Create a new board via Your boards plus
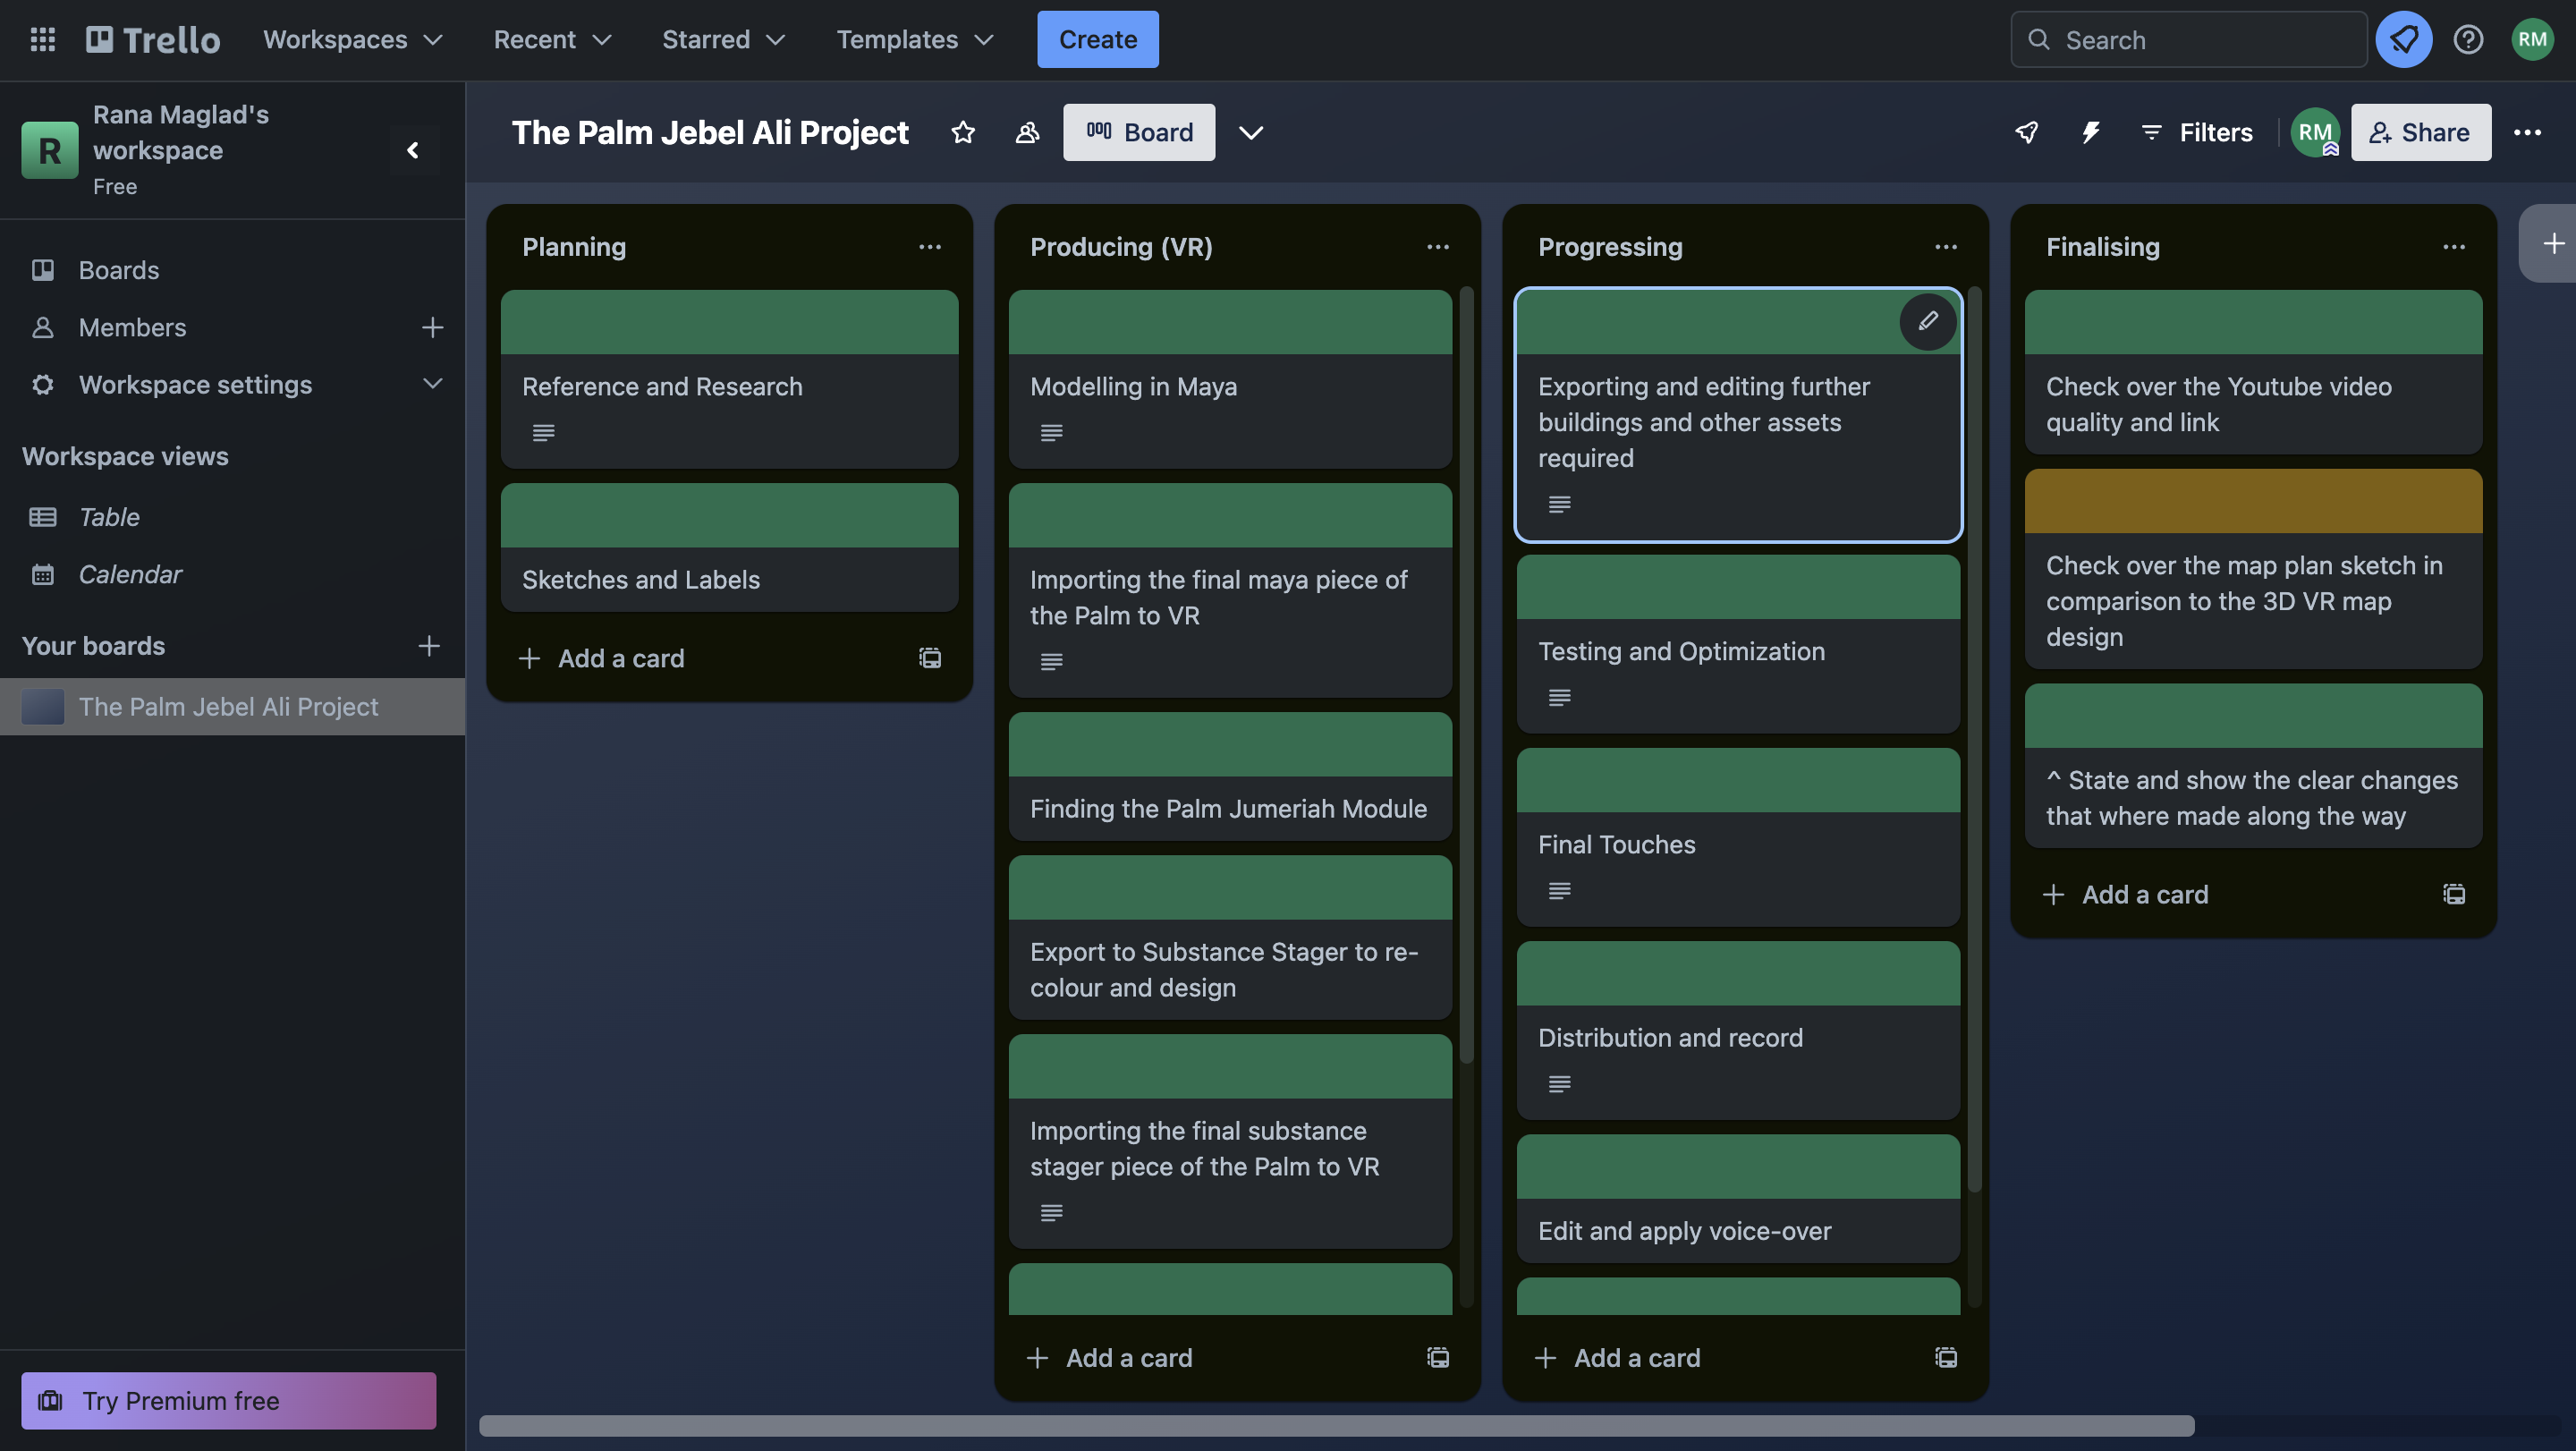The width and height of the screenshot is (2576, 1451). 429,646
